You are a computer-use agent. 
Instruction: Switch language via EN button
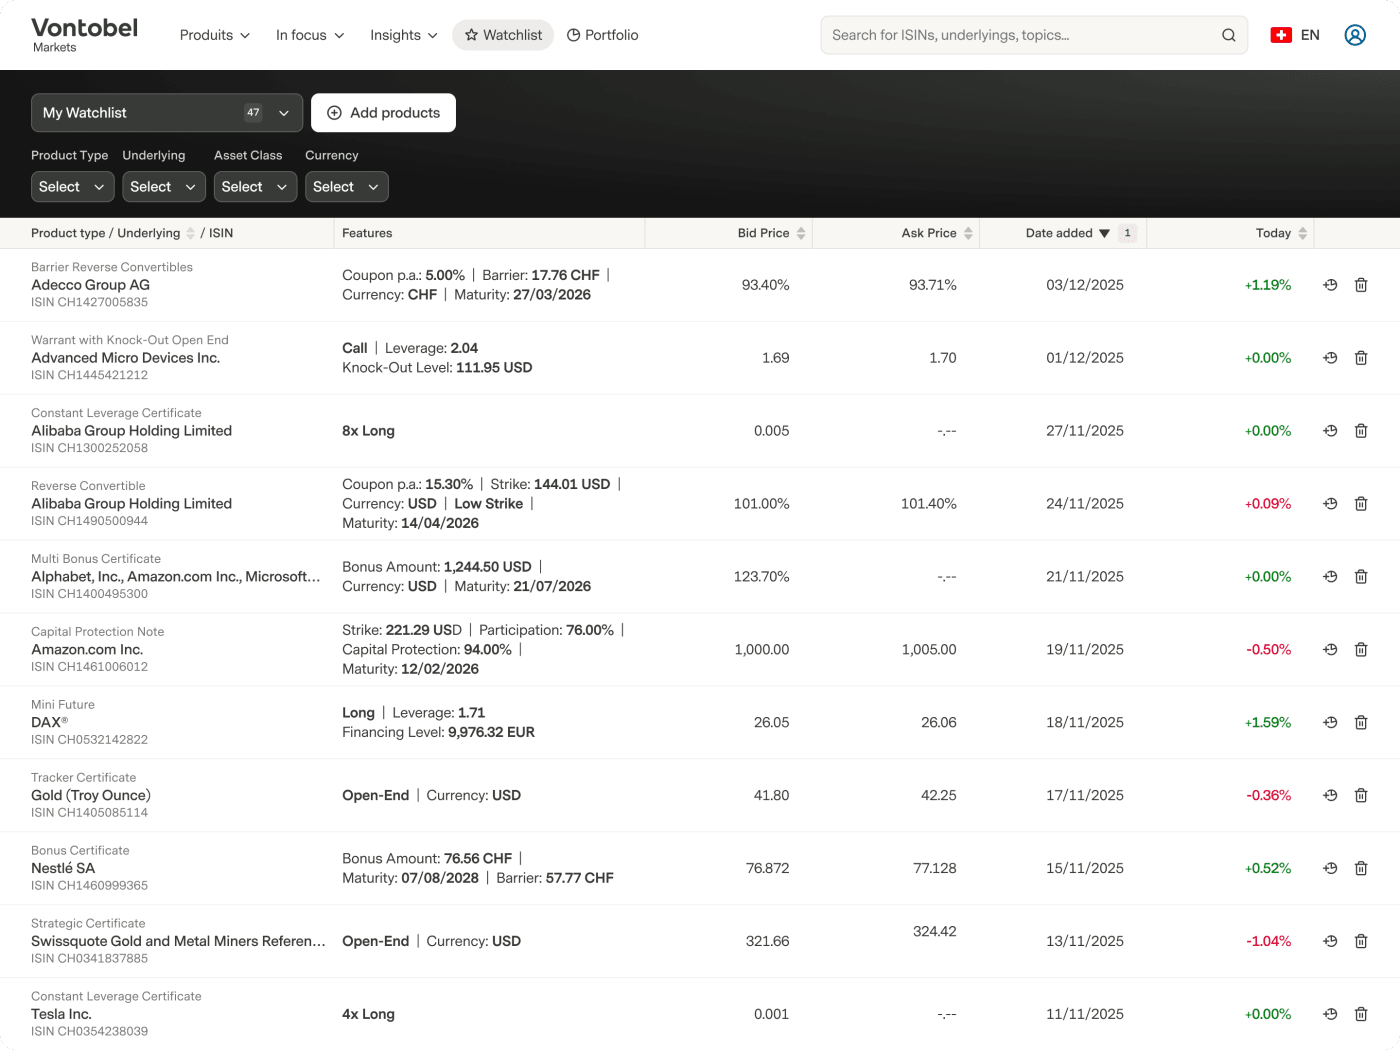pyautogui.click(x=1310, y=35)
